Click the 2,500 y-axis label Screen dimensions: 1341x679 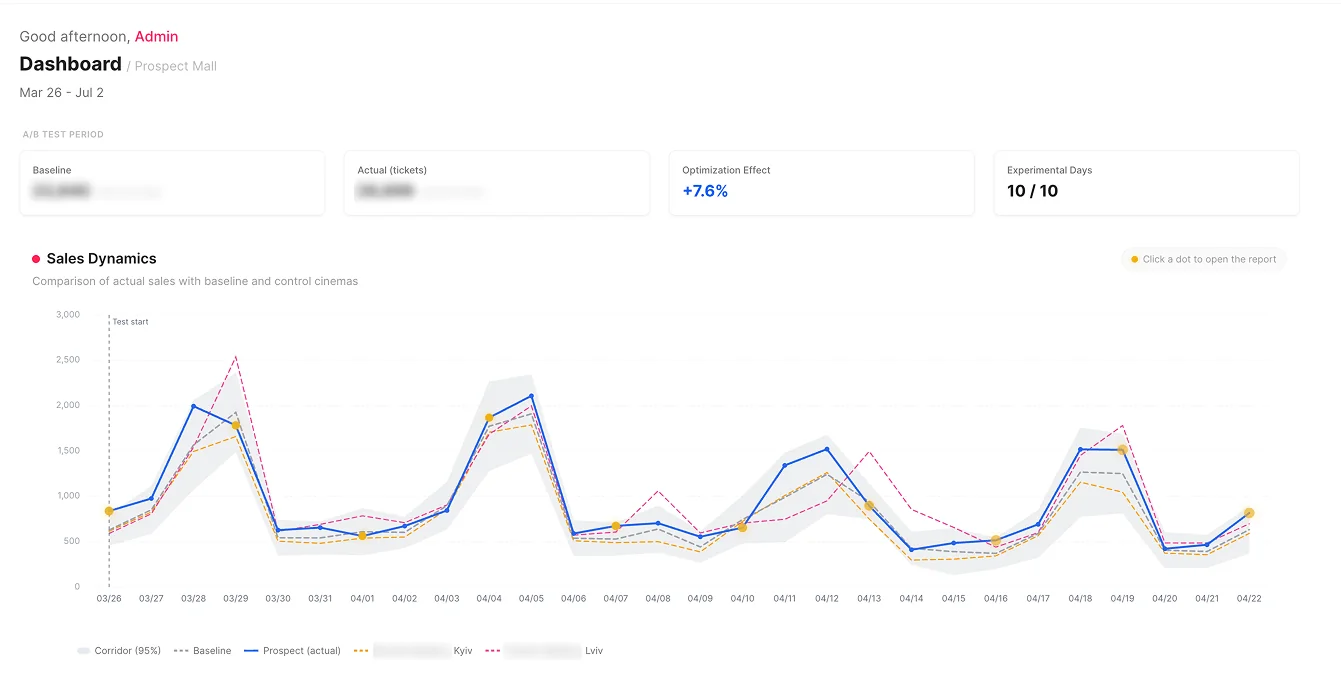68,360
